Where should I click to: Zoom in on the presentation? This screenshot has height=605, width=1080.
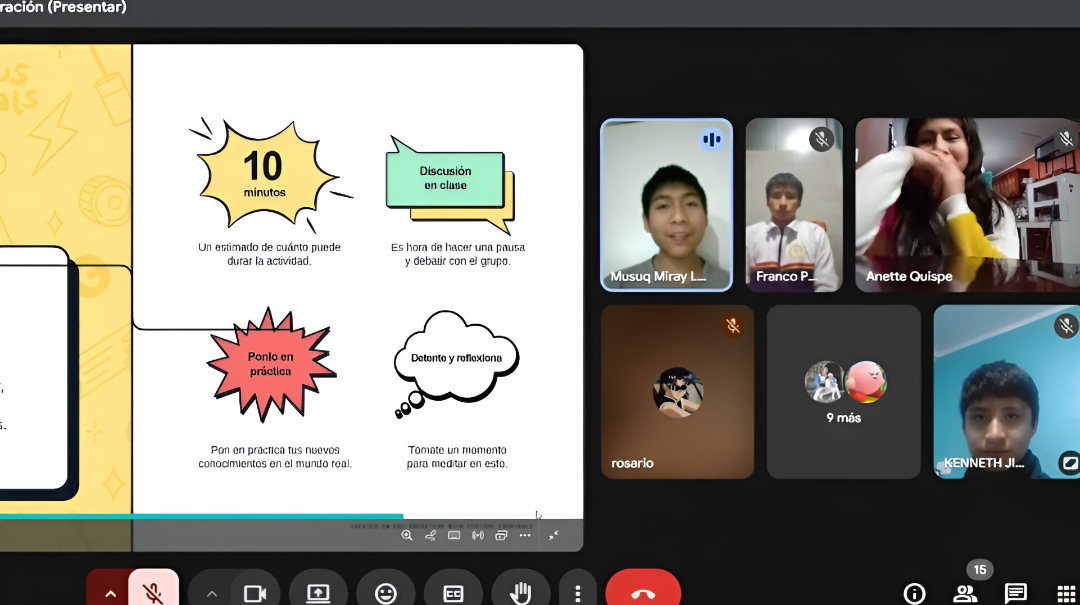(x=407, y=535)
